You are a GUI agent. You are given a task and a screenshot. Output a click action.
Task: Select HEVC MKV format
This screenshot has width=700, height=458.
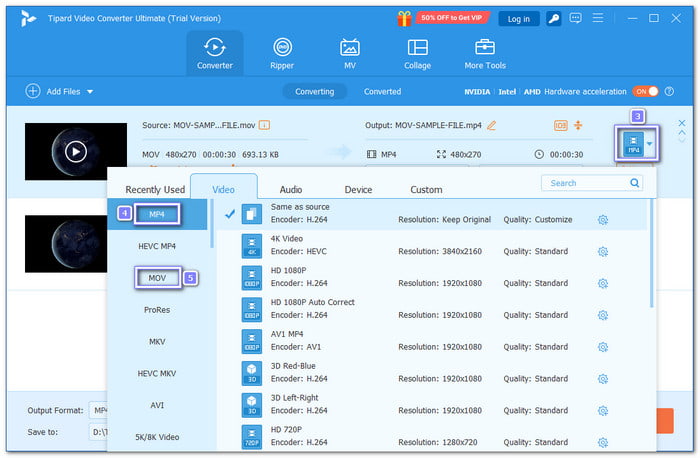coord(157,373)
